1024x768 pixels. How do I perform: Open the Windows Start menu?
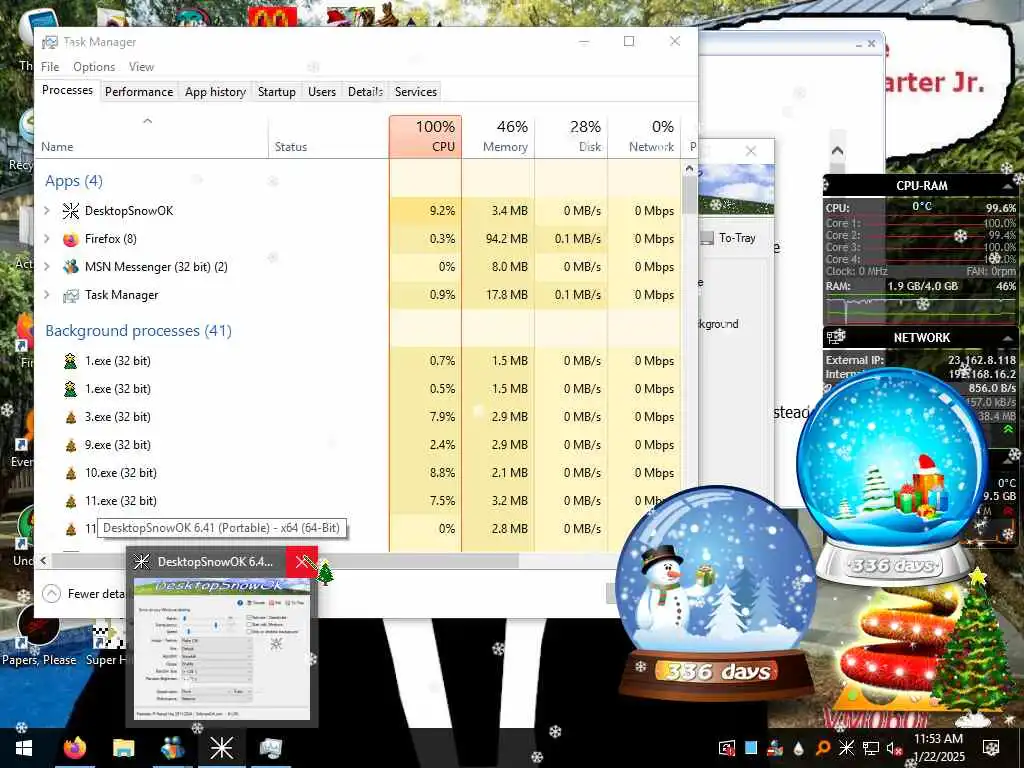24,748
